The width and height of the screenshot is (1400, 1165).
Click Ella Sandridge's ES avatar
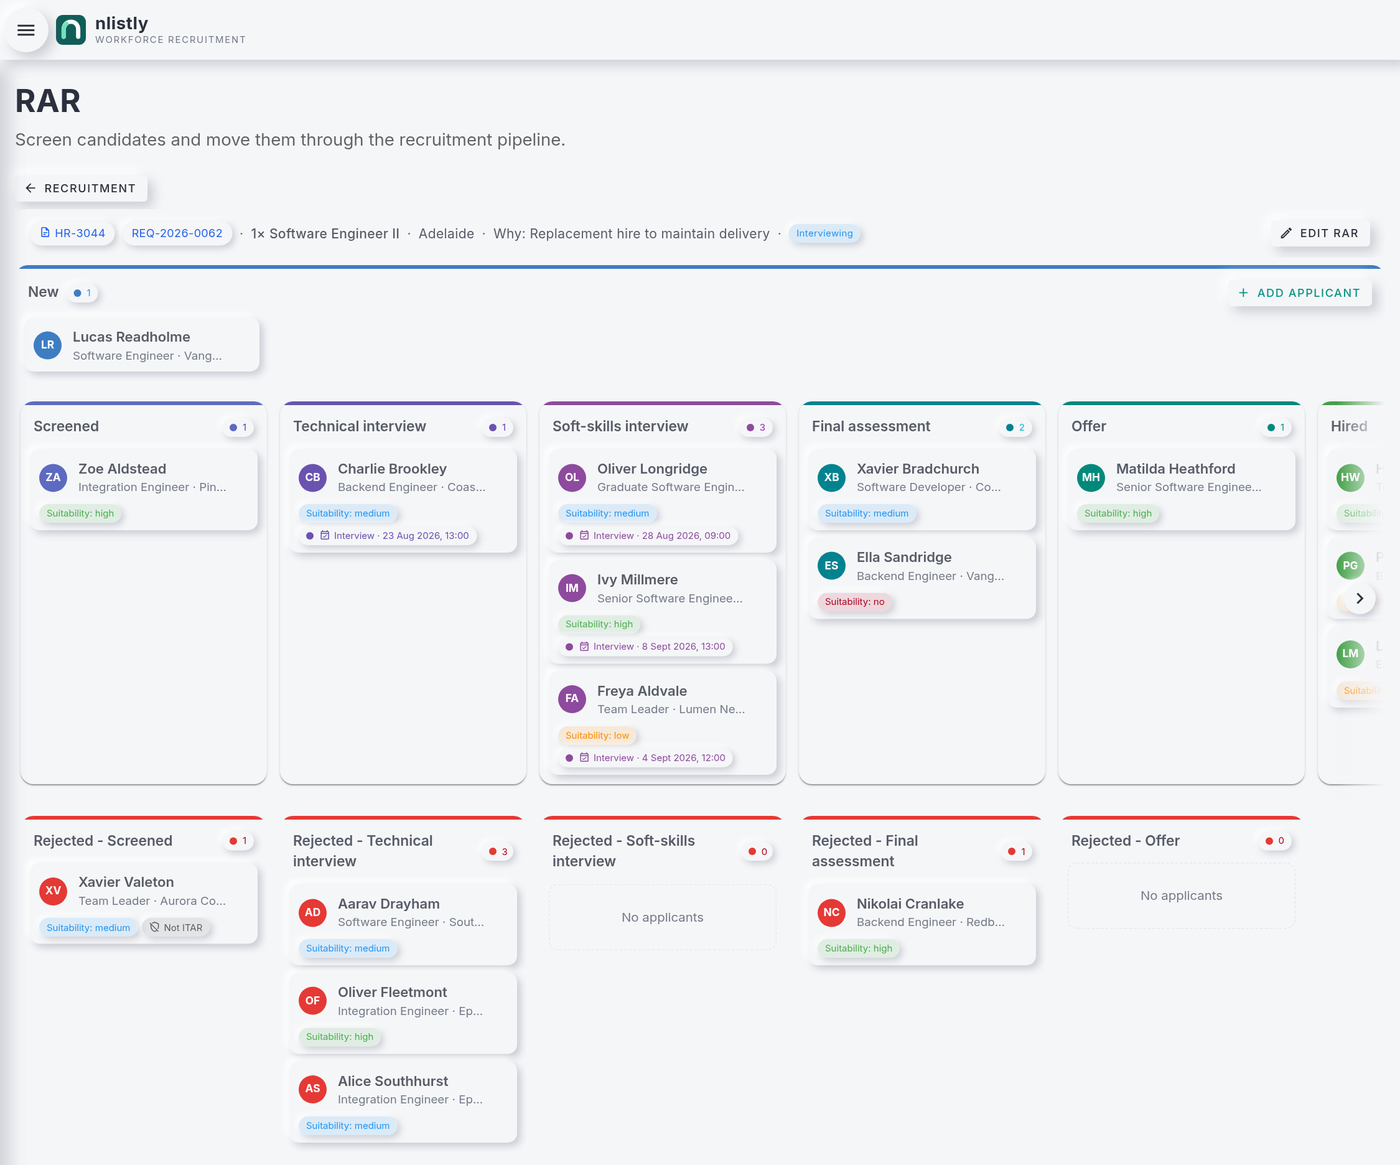coord(832,566)
